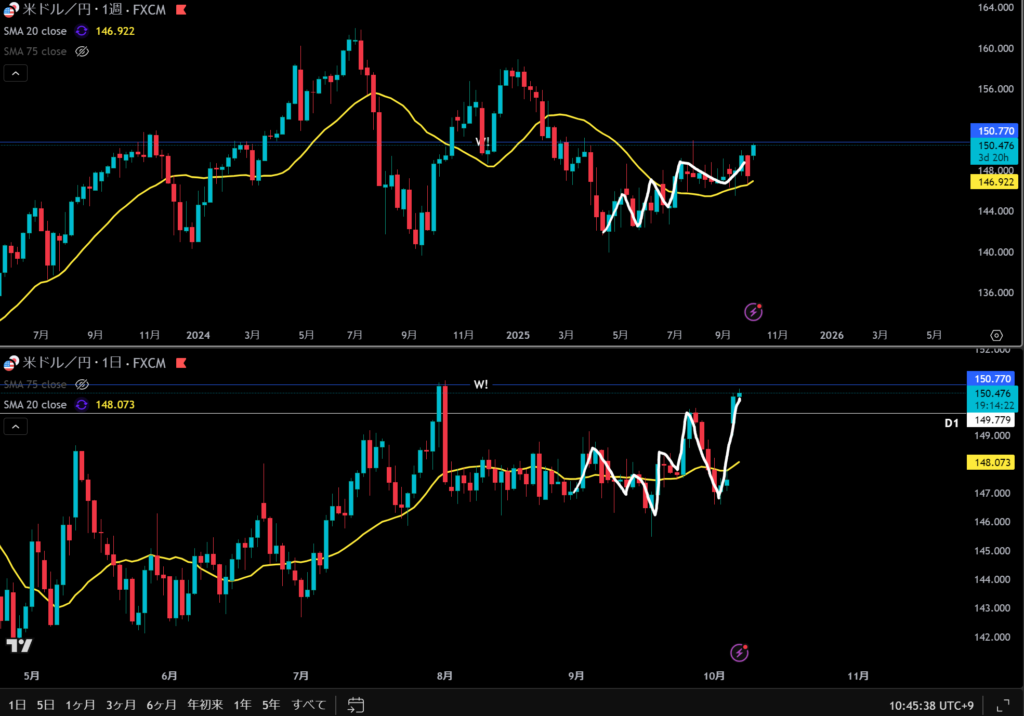Collapse the weekly chart indicator legend
Image resolution: width=1024 pixels, height=716 pixels.
coord(16,73)
